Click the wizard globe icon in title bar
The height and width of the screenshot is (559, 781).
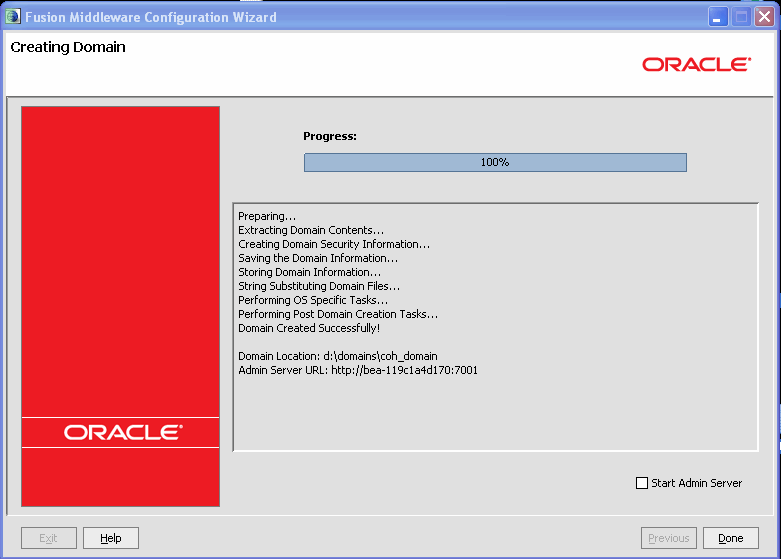(x=13, y=16)
